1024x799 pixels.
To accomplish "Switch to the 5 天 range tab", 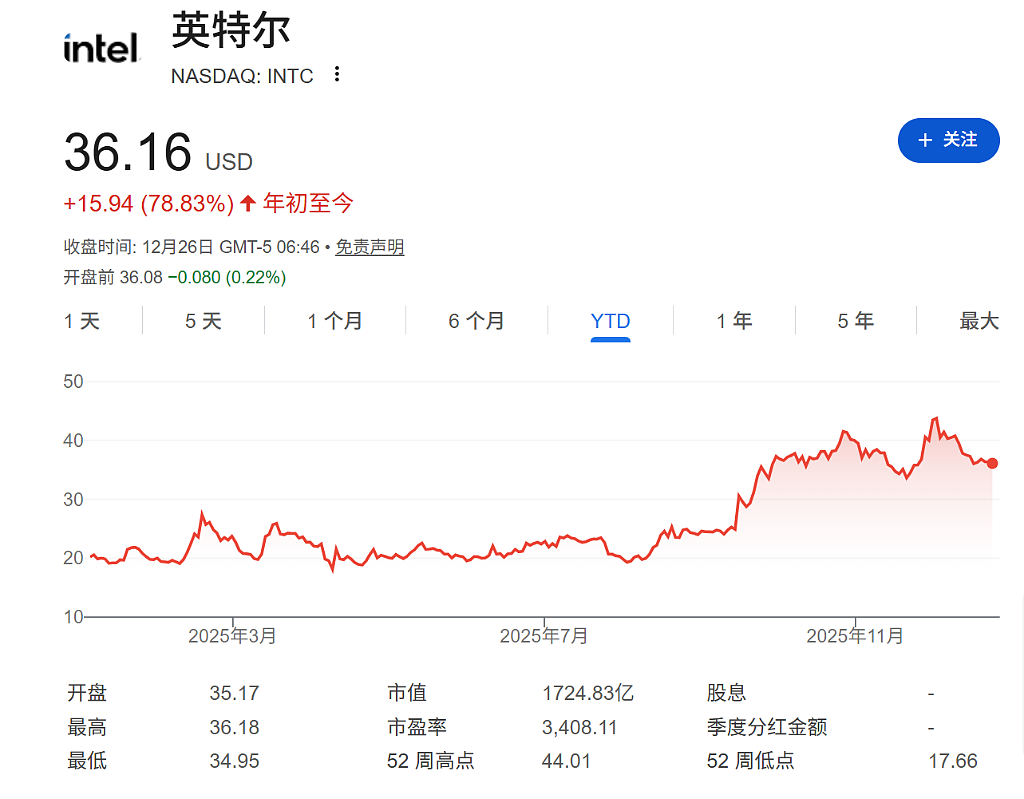I will 203,321.
